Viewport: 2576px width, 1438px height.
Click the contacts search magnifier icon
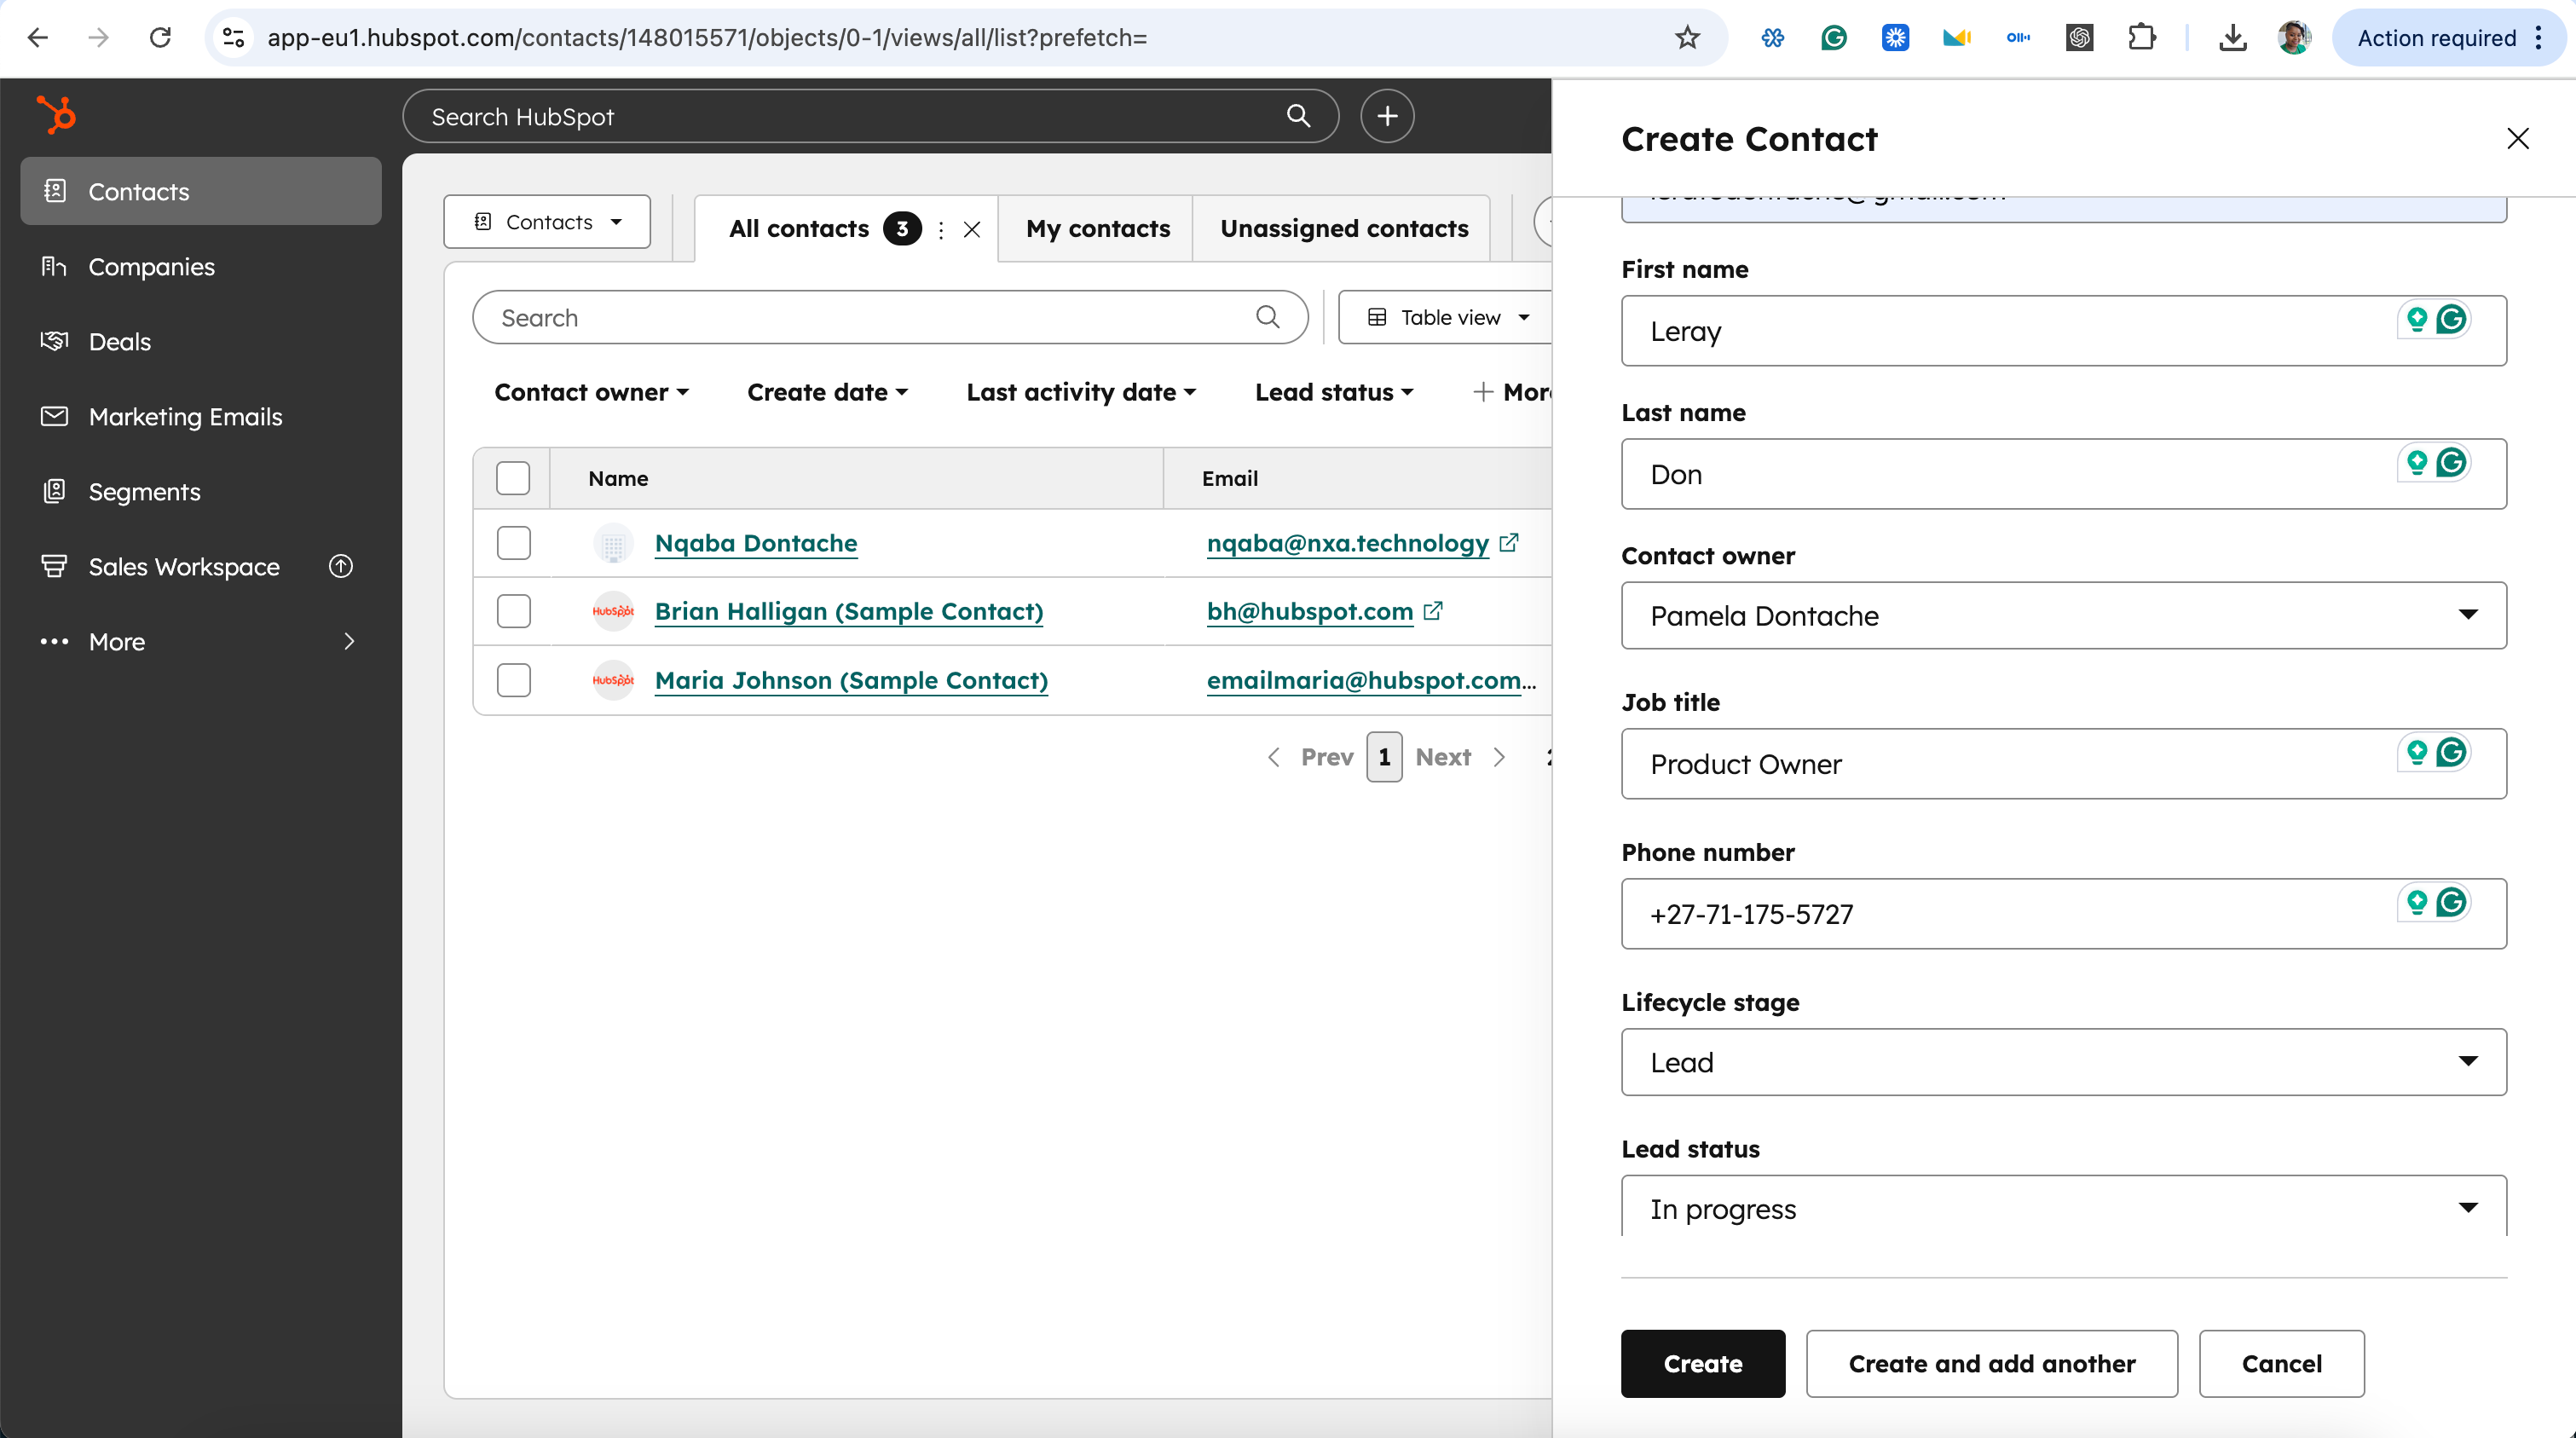(1268, 317)
